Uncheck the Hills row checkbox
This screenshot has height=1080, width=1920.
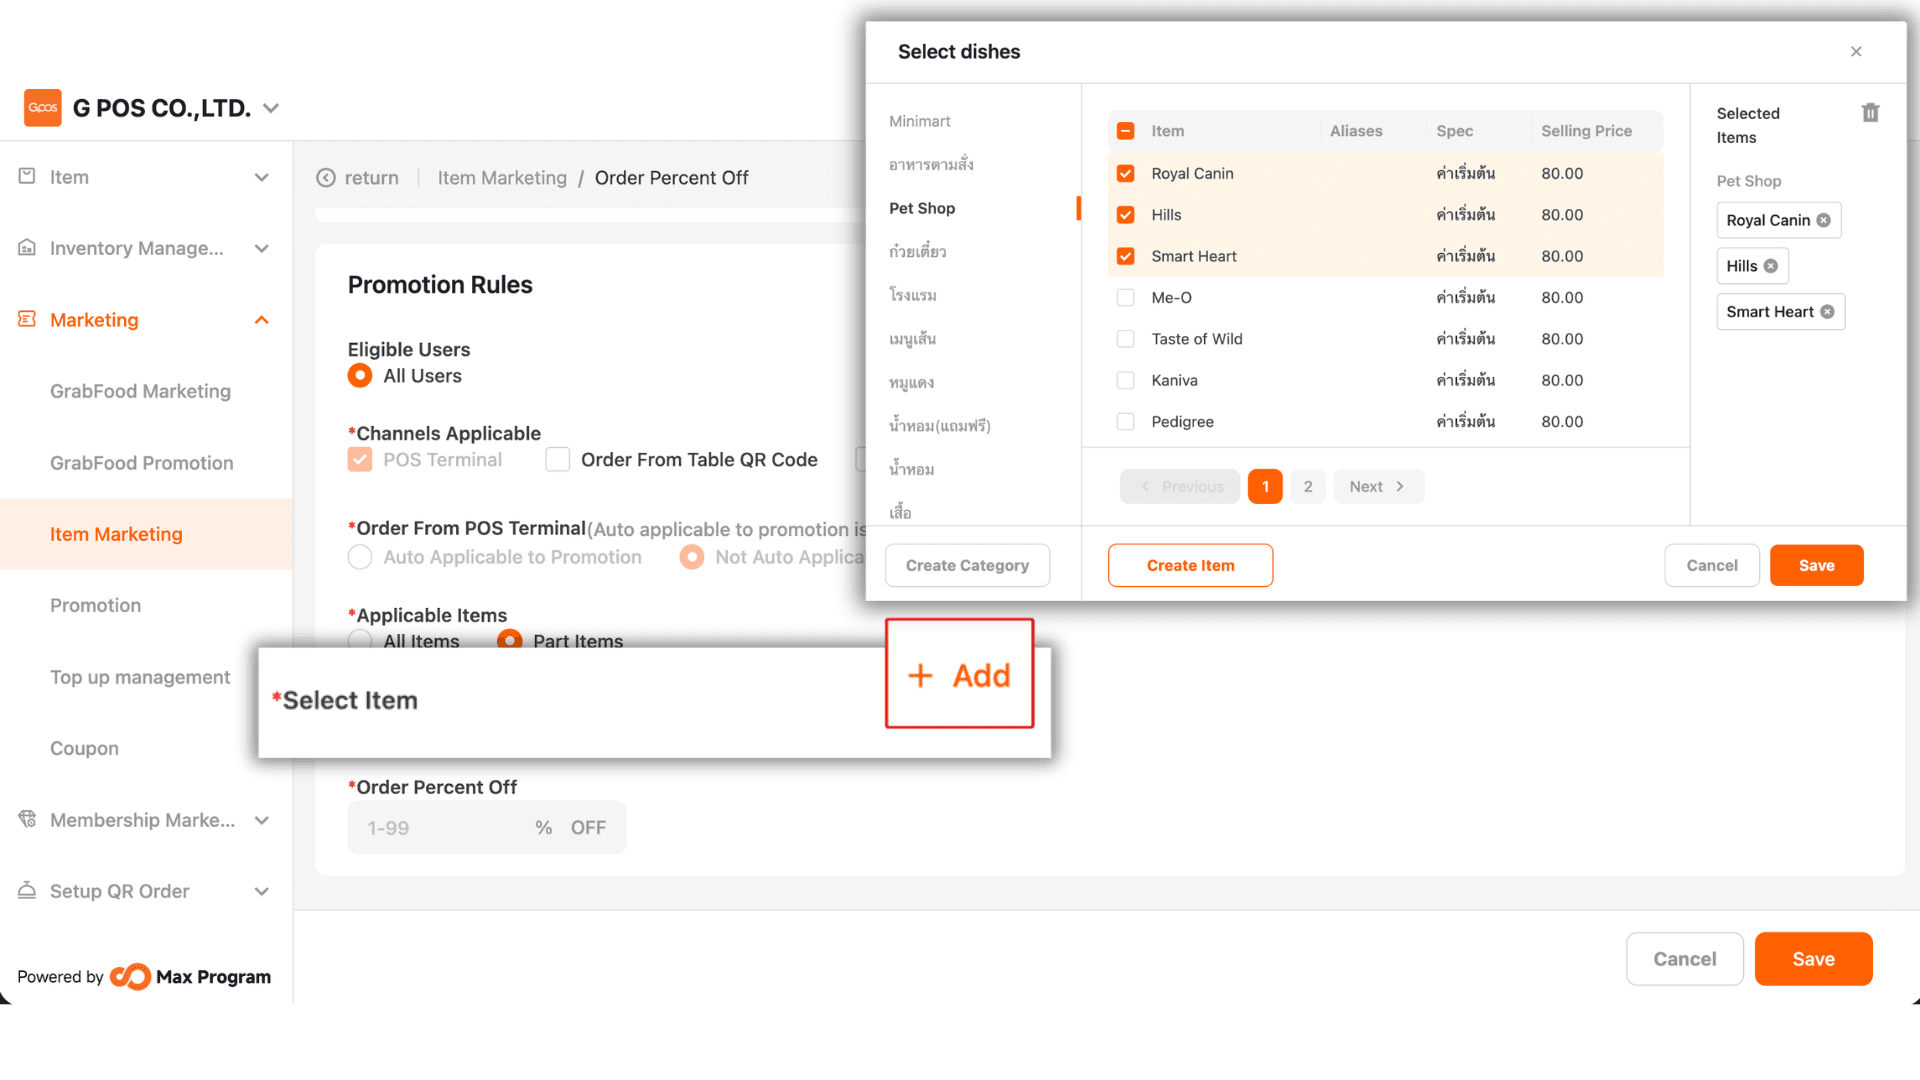point(1125,215)
